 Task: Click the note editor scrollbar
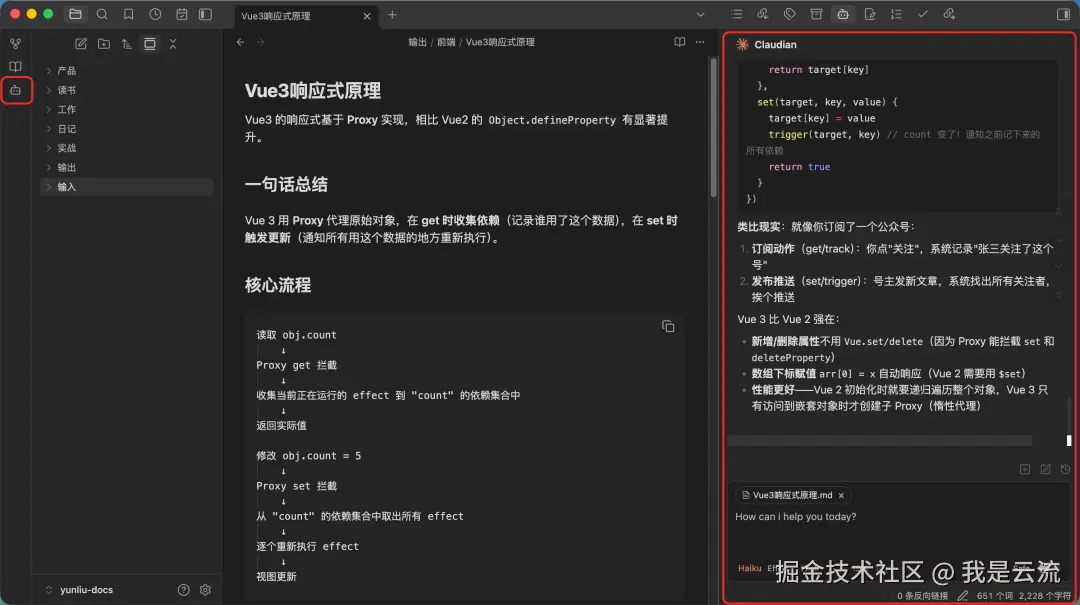click(x=713, y=127)
